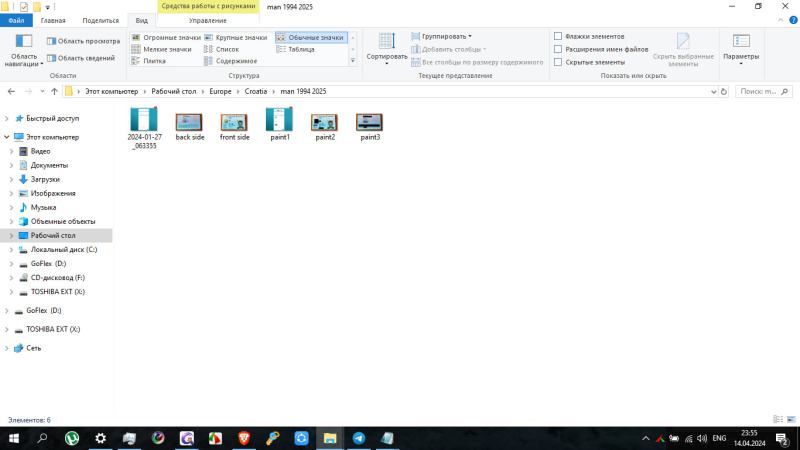
Task: Switch to the Home (Главная) ribbon tab
Action: point(53,20)
